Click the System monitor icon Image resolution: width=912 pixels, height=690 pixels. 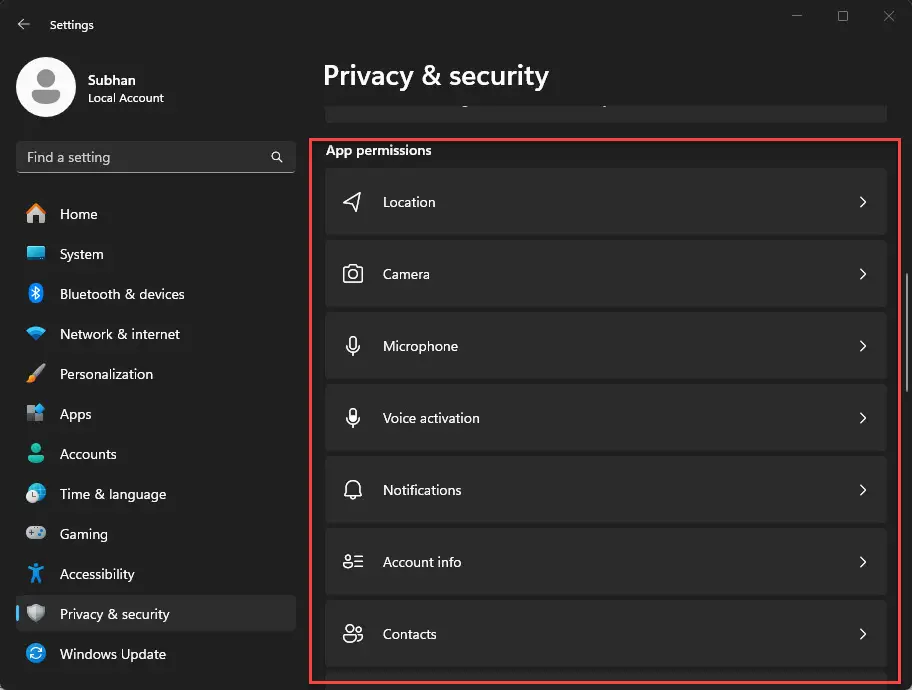pos(36,253)
